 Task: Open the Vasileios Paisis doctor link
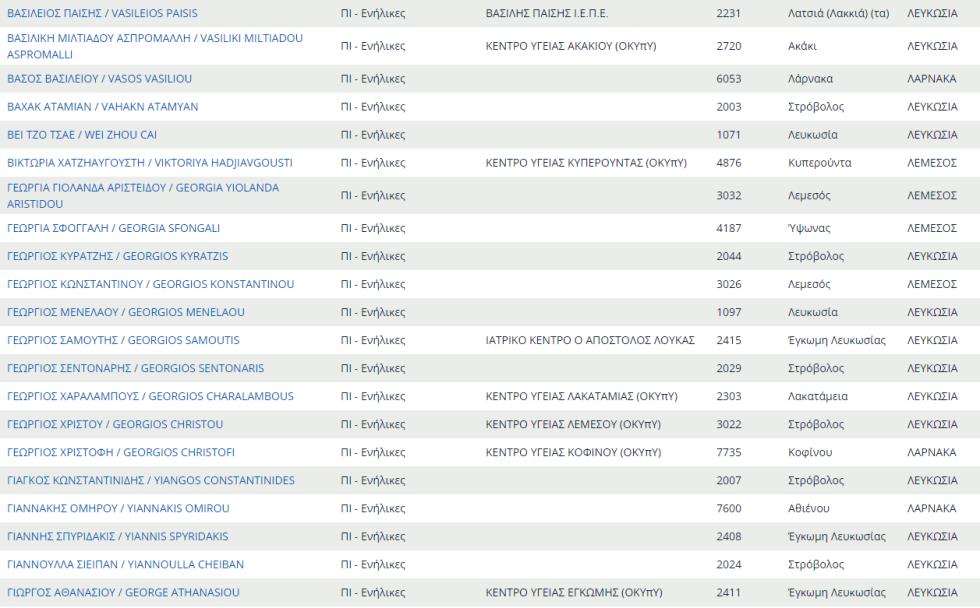point(102,14)
